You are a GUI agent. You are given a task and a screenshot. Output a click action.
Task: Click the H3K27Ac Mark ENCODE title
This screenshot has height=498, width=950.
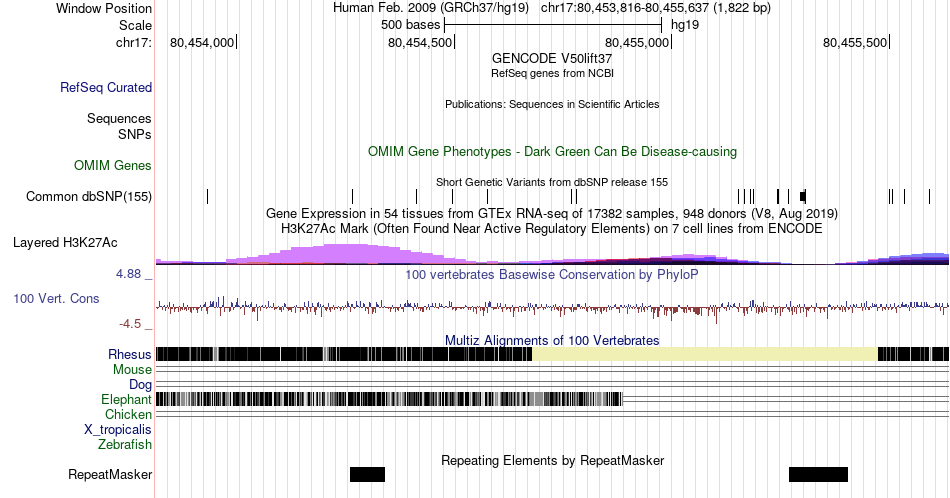(x=552, y=228)
